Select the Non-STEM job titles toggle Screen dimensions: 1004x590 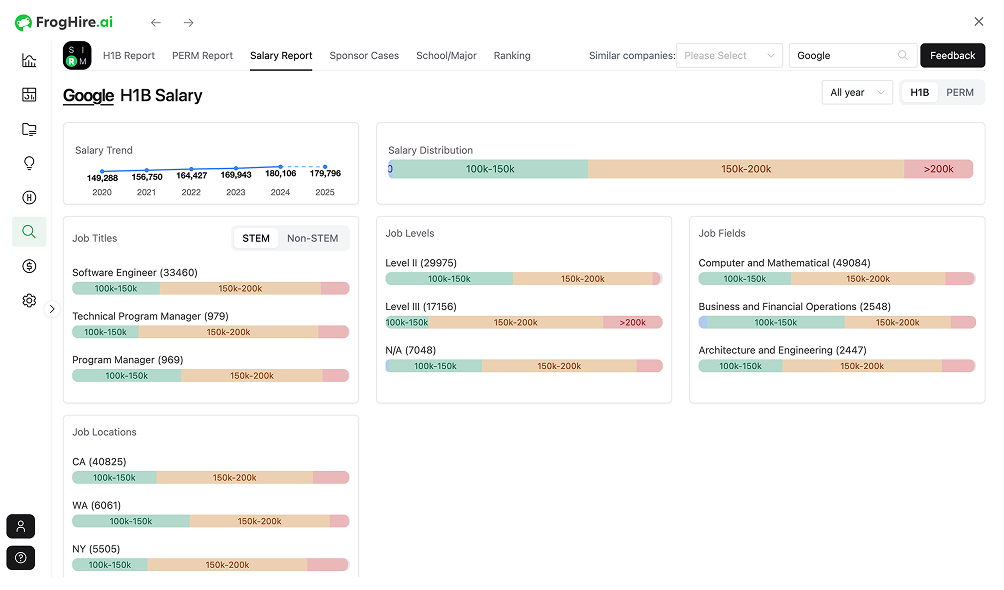[312, 238]
